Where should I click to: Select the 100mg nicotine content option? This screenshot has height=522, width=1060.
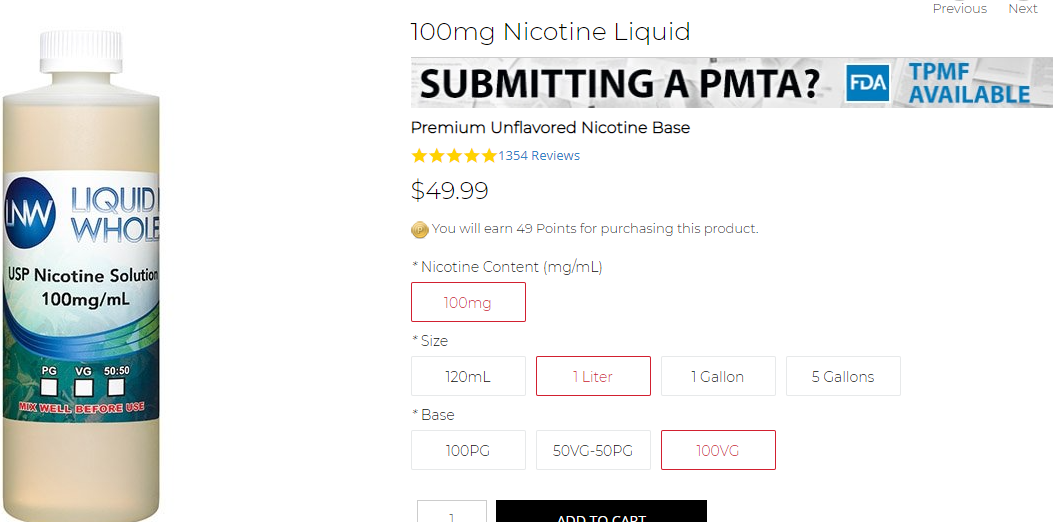coord(468,302)
